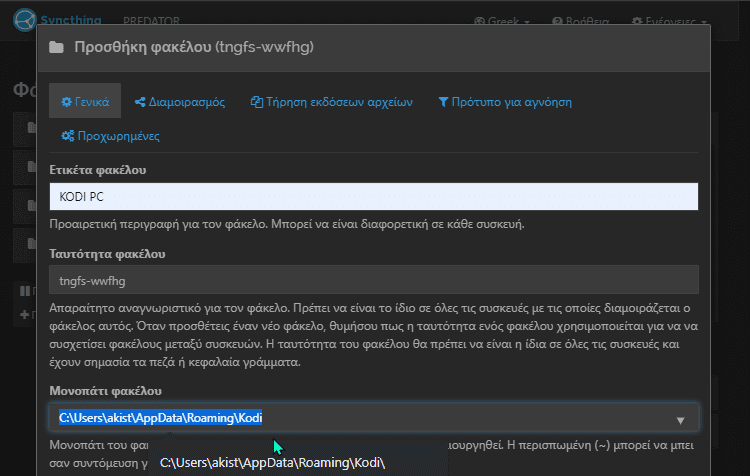Open the Greek language menu

[x=502, y=22]
